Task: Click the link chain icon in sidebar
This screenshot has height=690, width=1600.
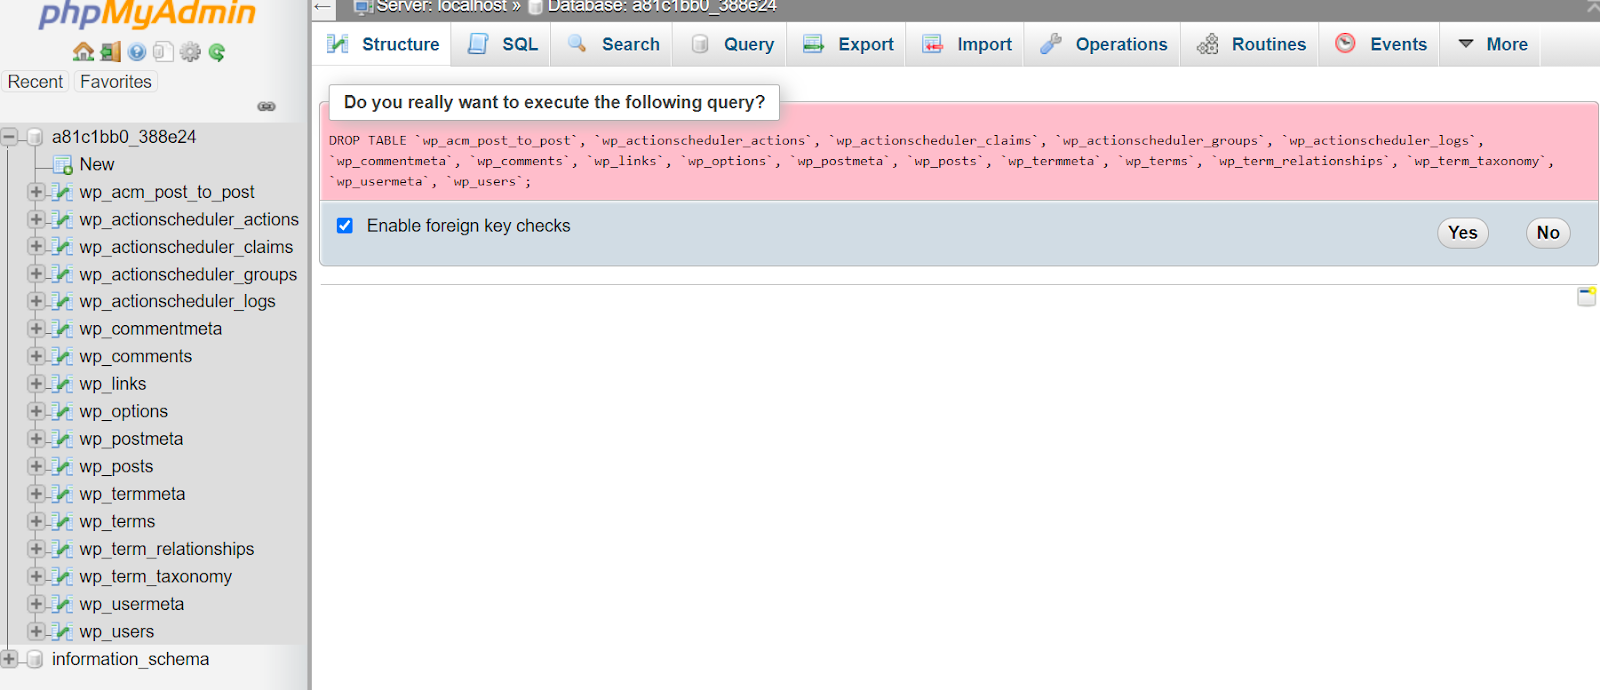Action: (x=266, y=106)
